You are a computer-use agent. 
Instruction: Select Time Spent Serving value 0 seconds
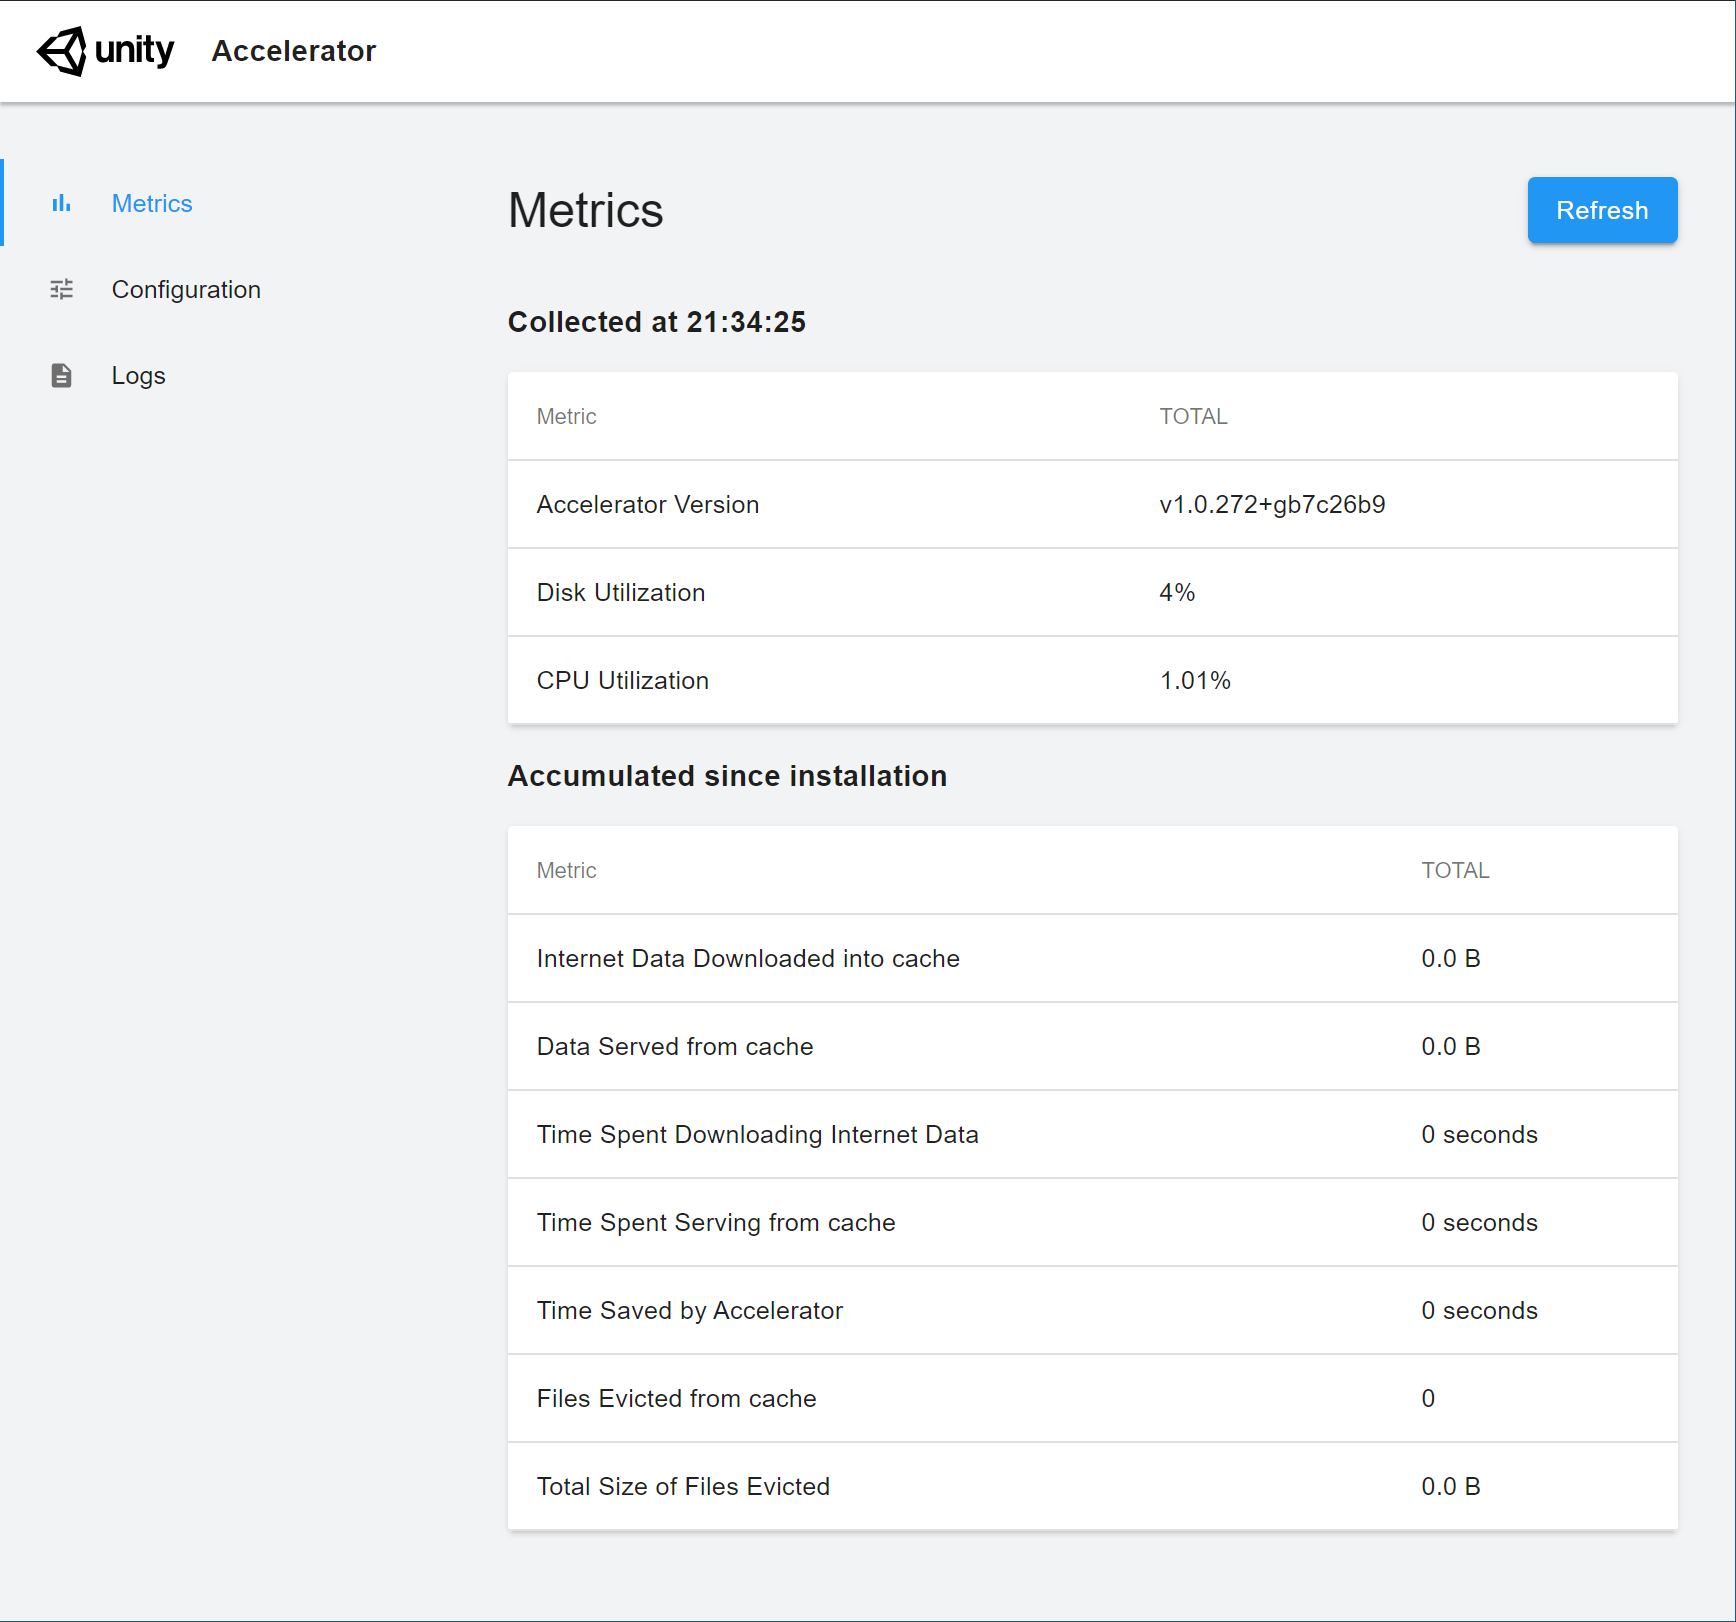pos(1480,1222)
